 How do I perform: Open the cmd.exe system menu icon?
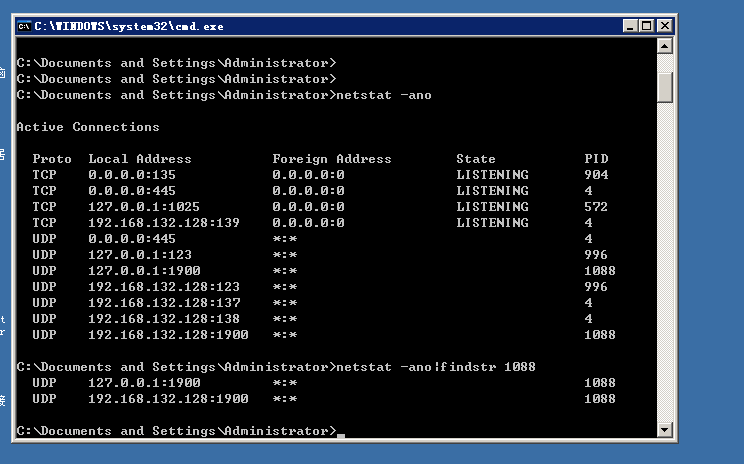pos(24,25)
